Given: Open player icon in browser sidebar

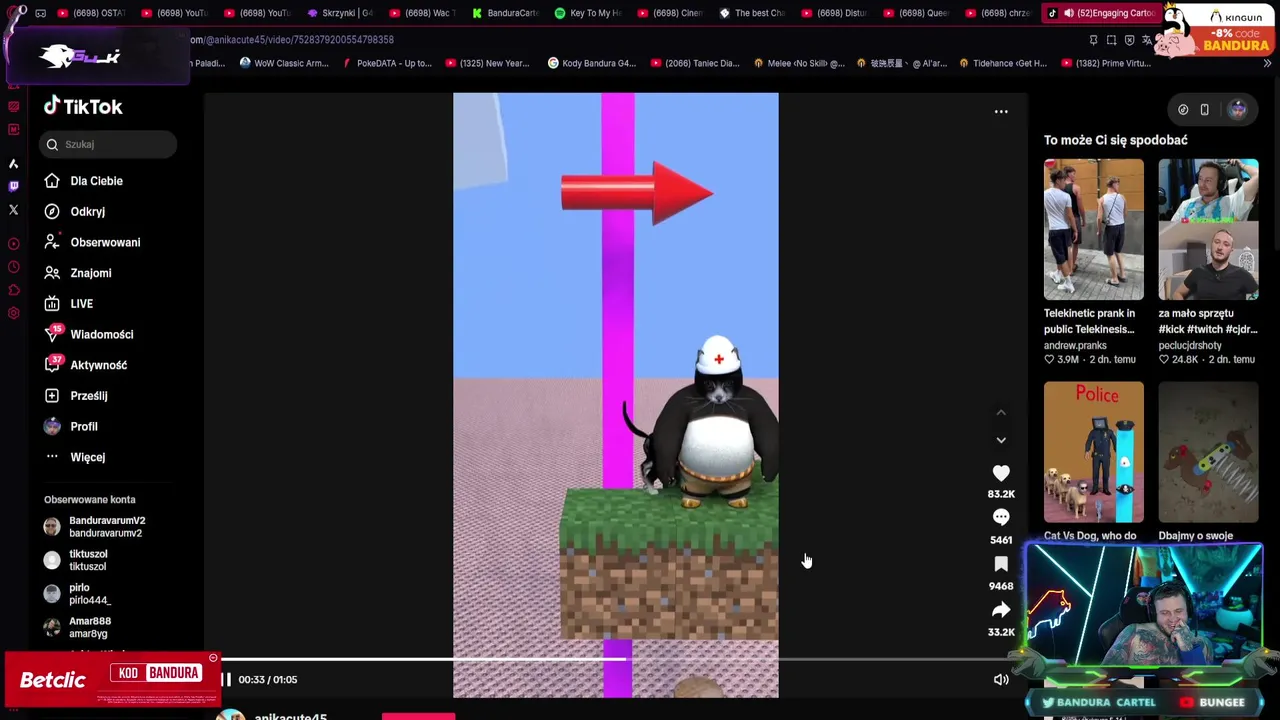Looking at the screenshot, I should (x=13, y=243).
